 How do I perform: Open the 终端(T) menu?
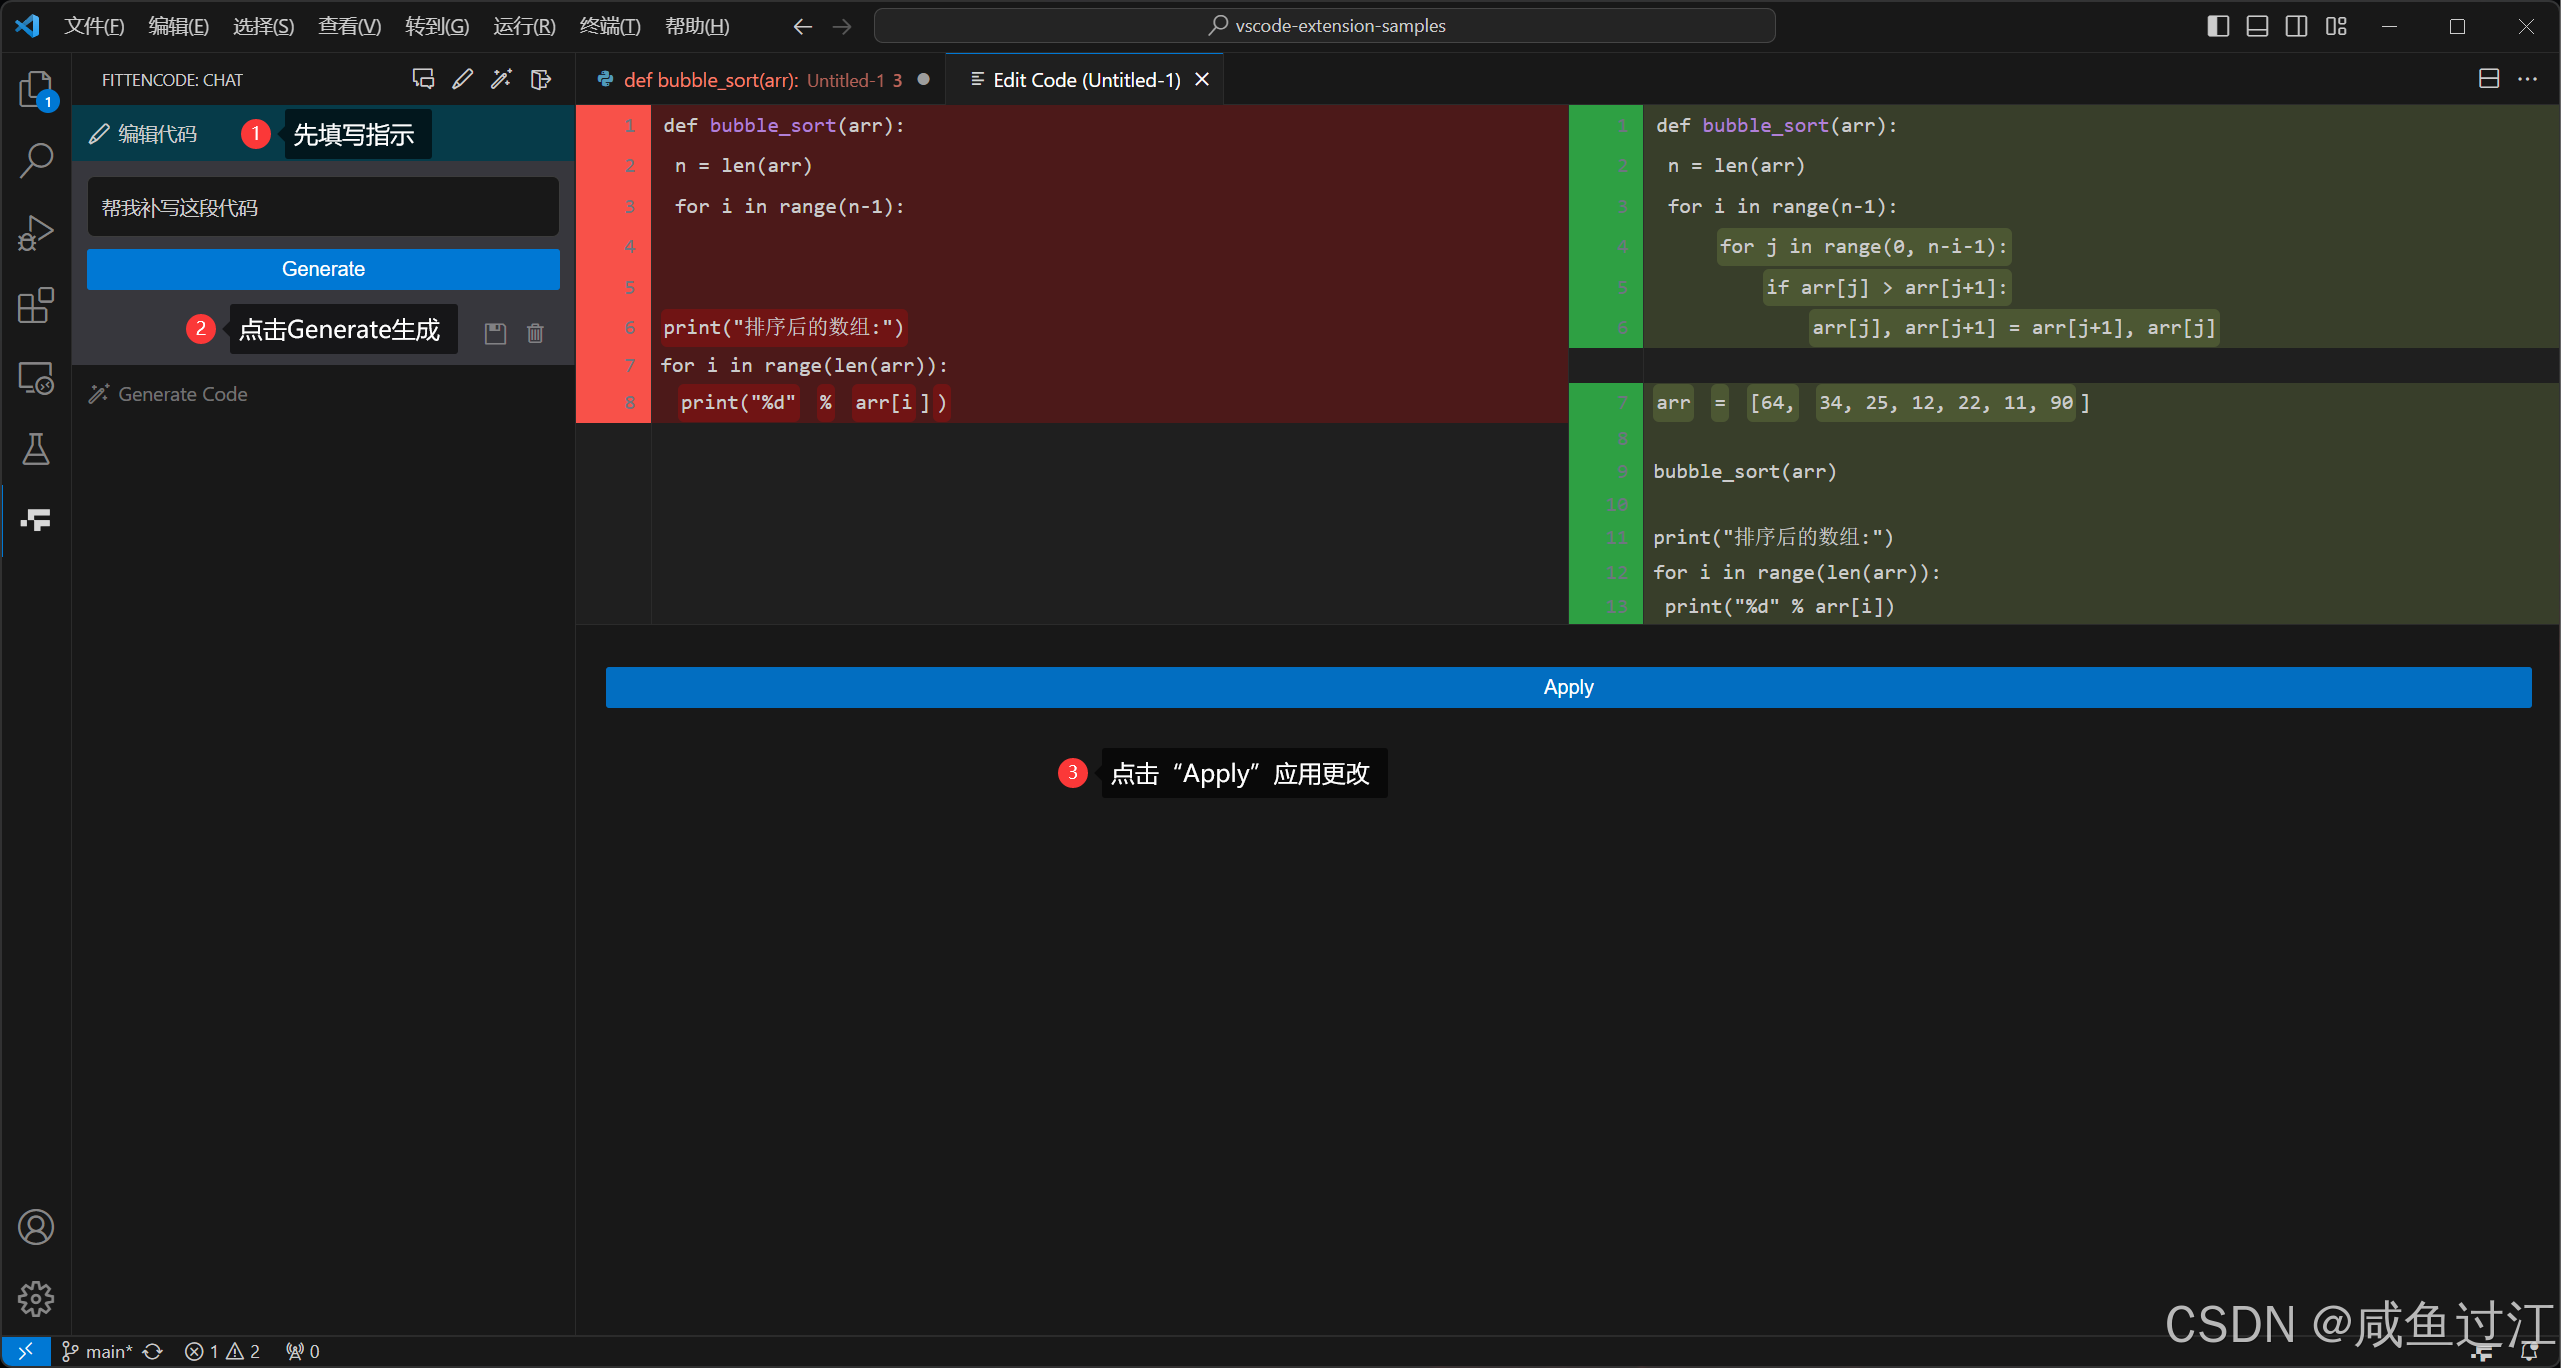[x=609, y=26]
